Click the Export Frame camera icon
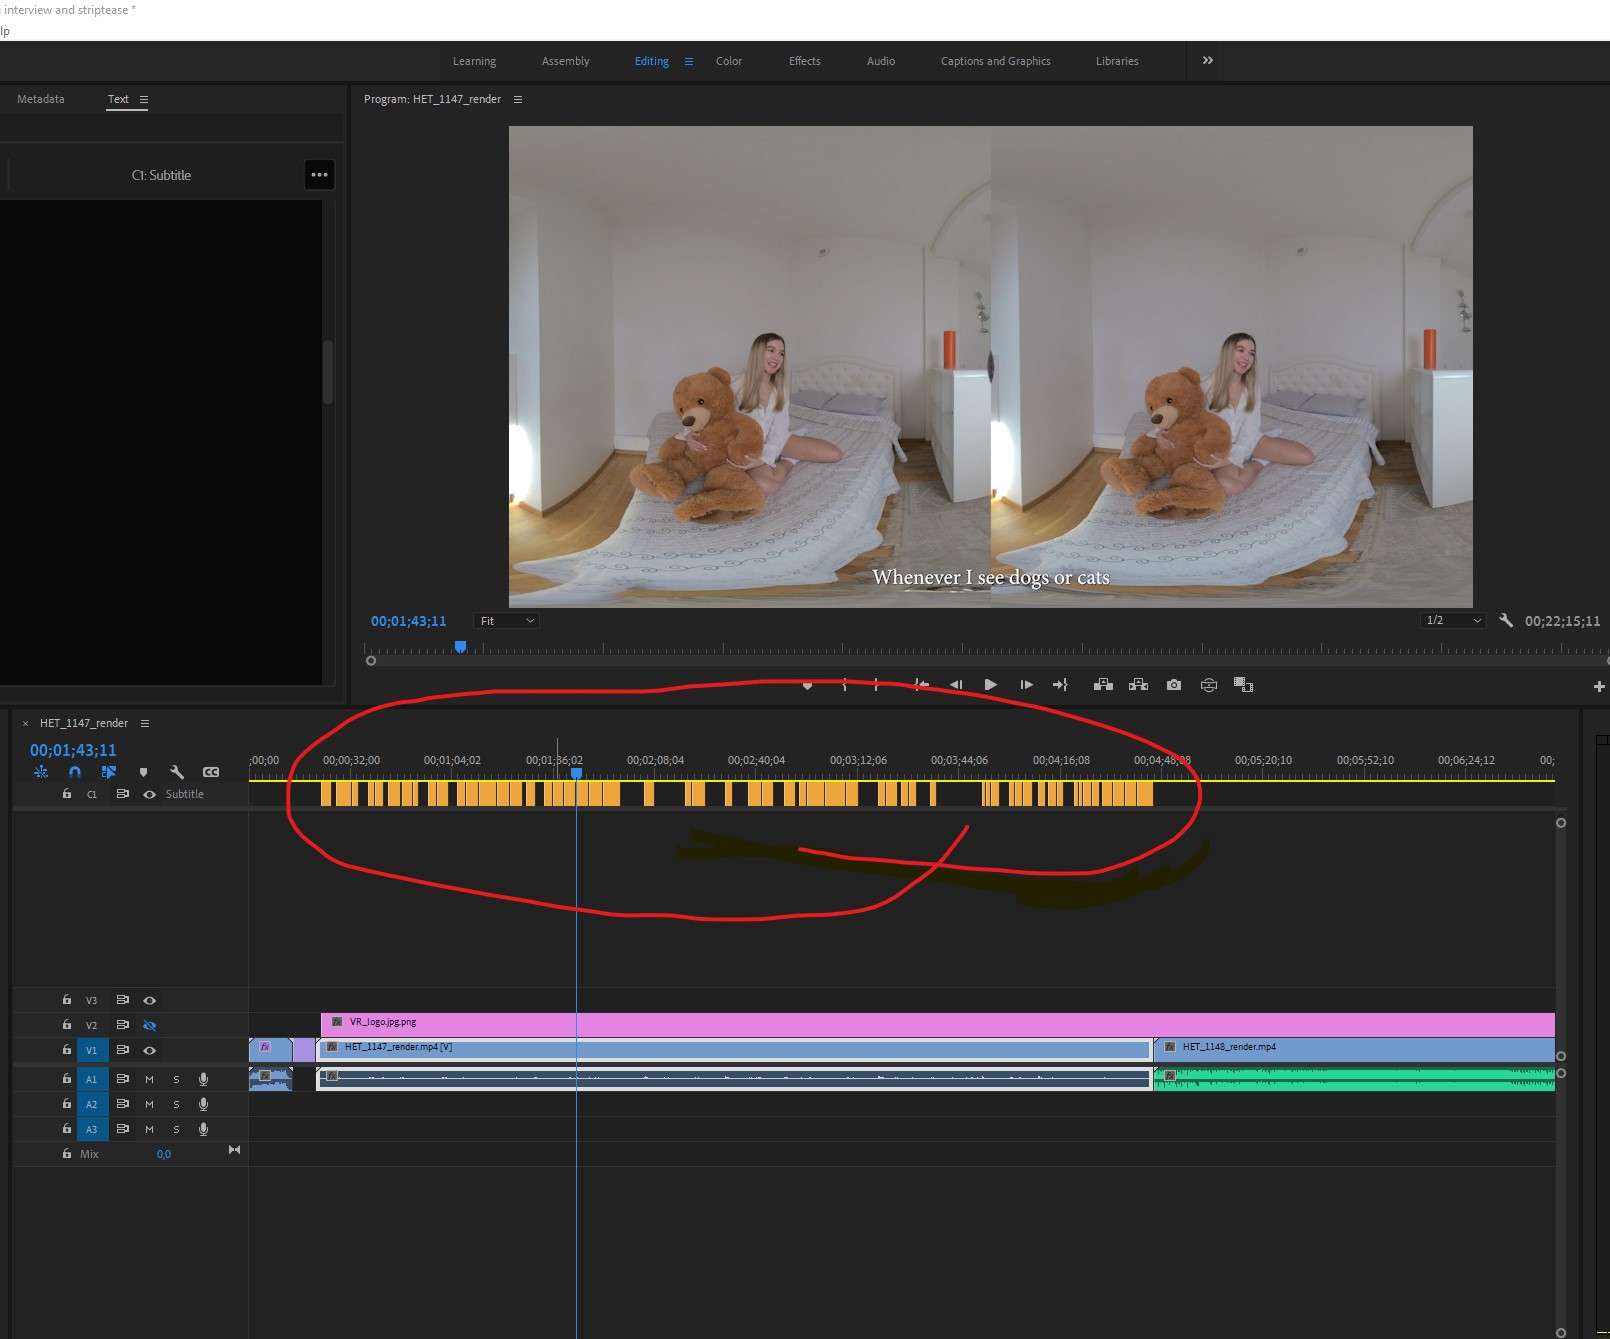This screenshot has height=1339, width=1610. coord(1174,685)
